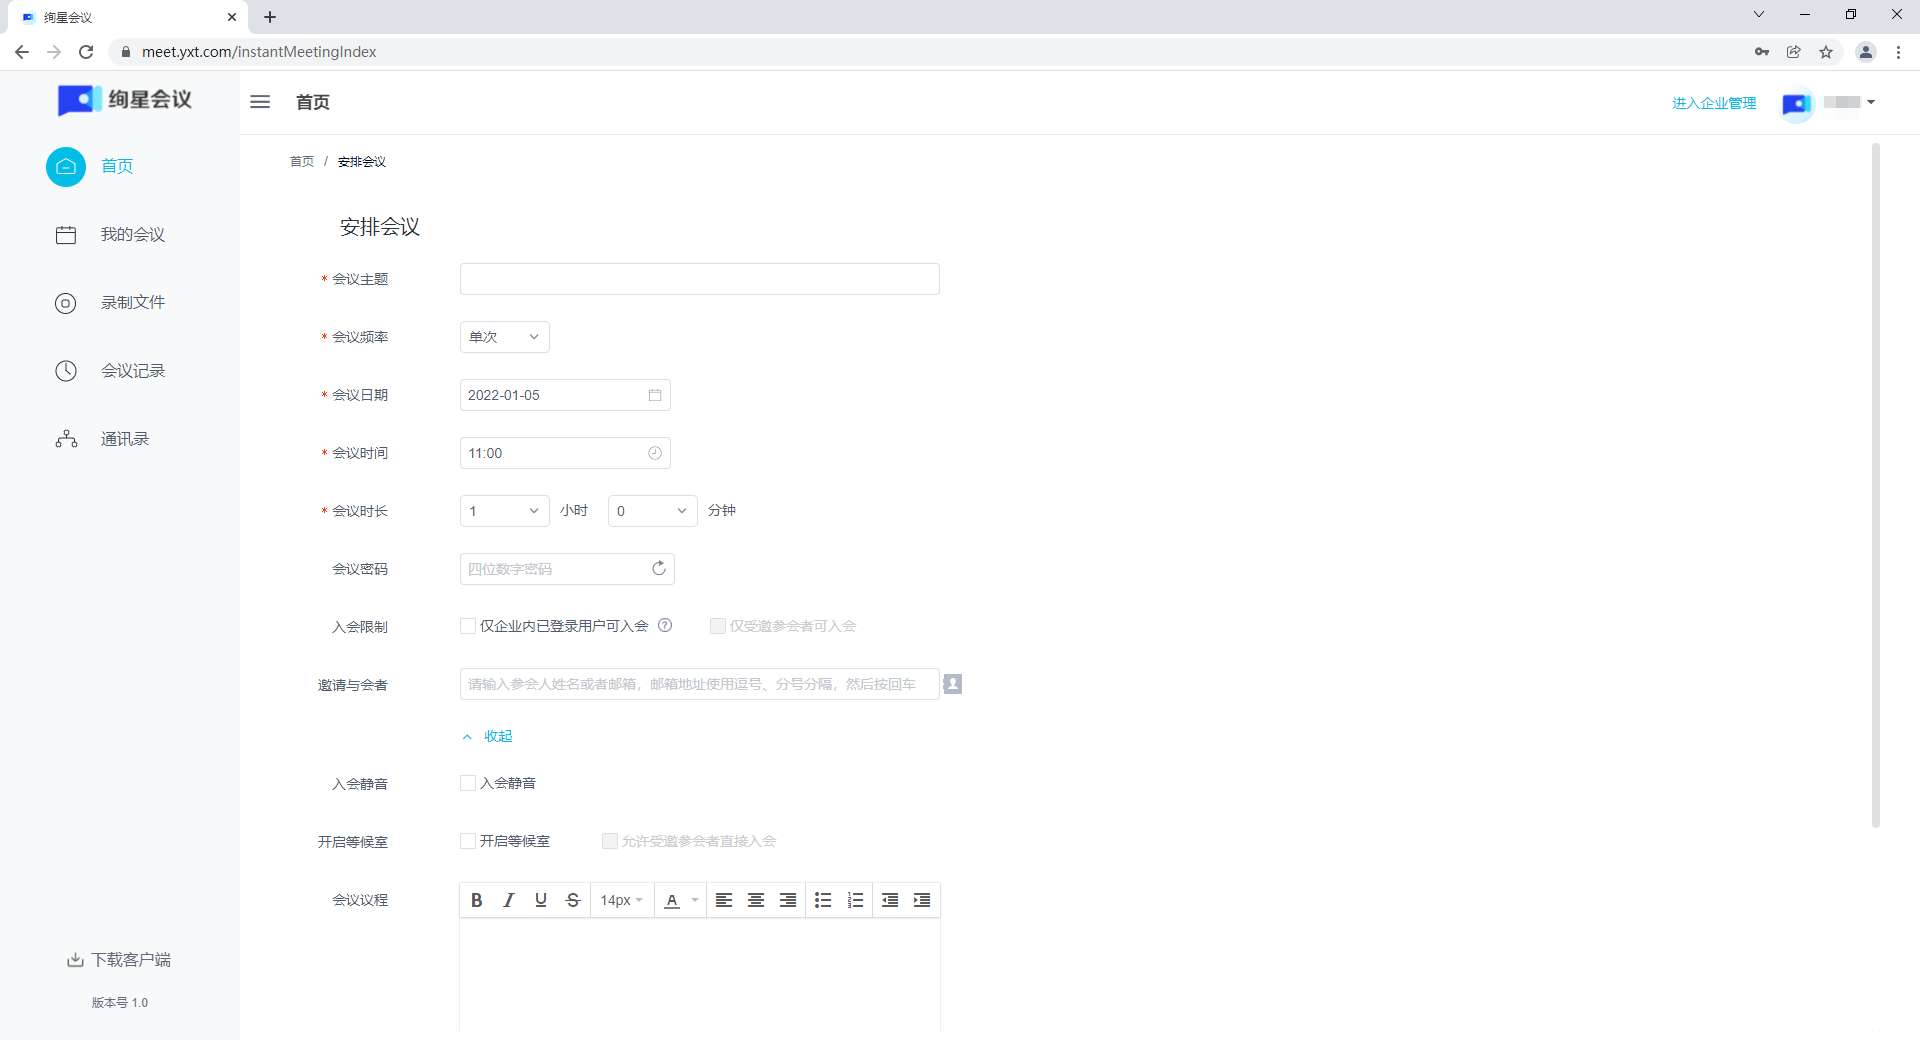Image resolution: width=1920 pixels, height=1040 pixels.
Task: Open the user account dropdown arrow
Action: (x=1871, y=102)
